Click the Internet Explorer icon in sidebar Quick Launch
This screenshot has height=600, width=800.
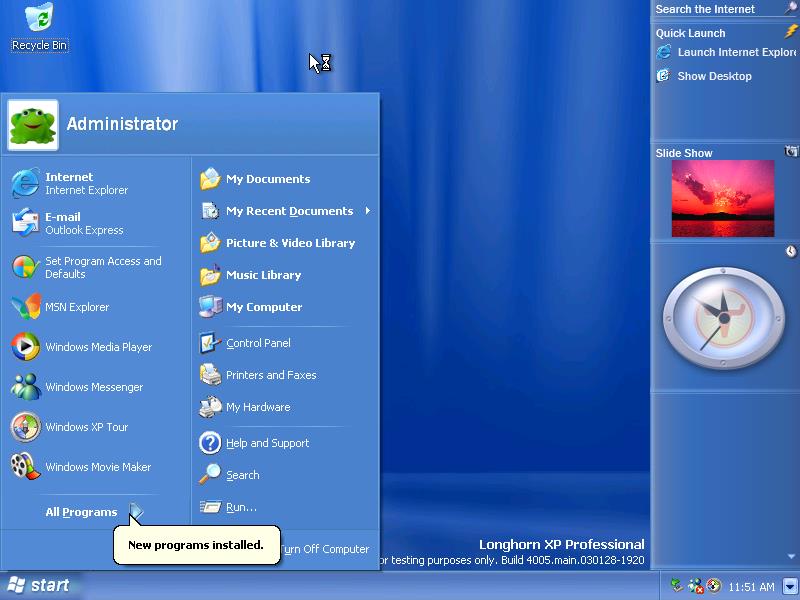664,52
